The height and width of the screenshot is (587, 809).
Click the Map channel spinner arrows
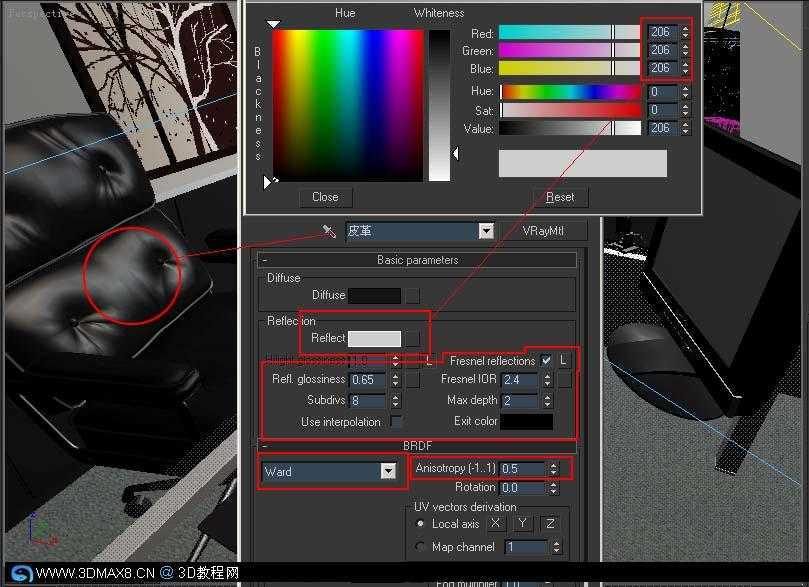click(556, 547)
